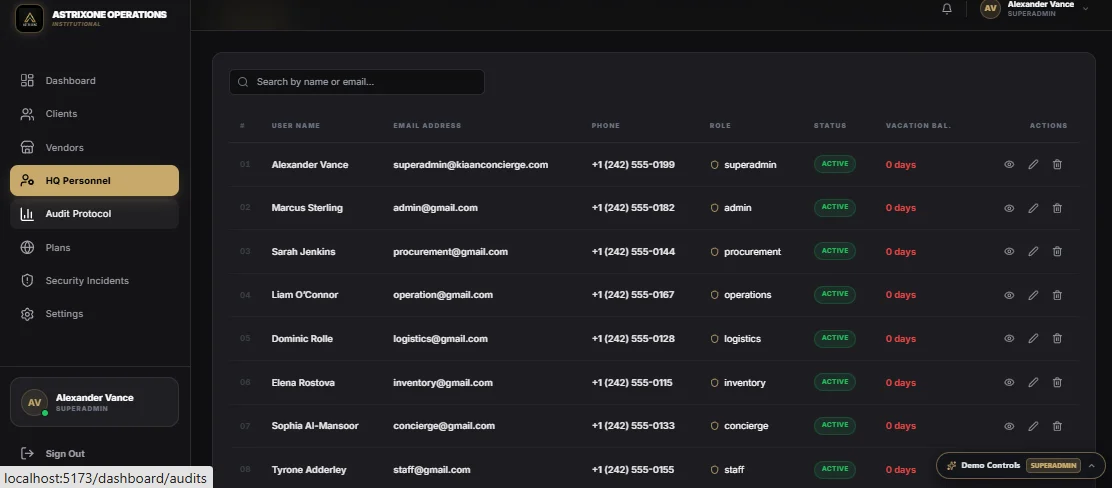1112x488 pixels.
Task: Click the superadmin role shield icon
Action: coord(715,165)
